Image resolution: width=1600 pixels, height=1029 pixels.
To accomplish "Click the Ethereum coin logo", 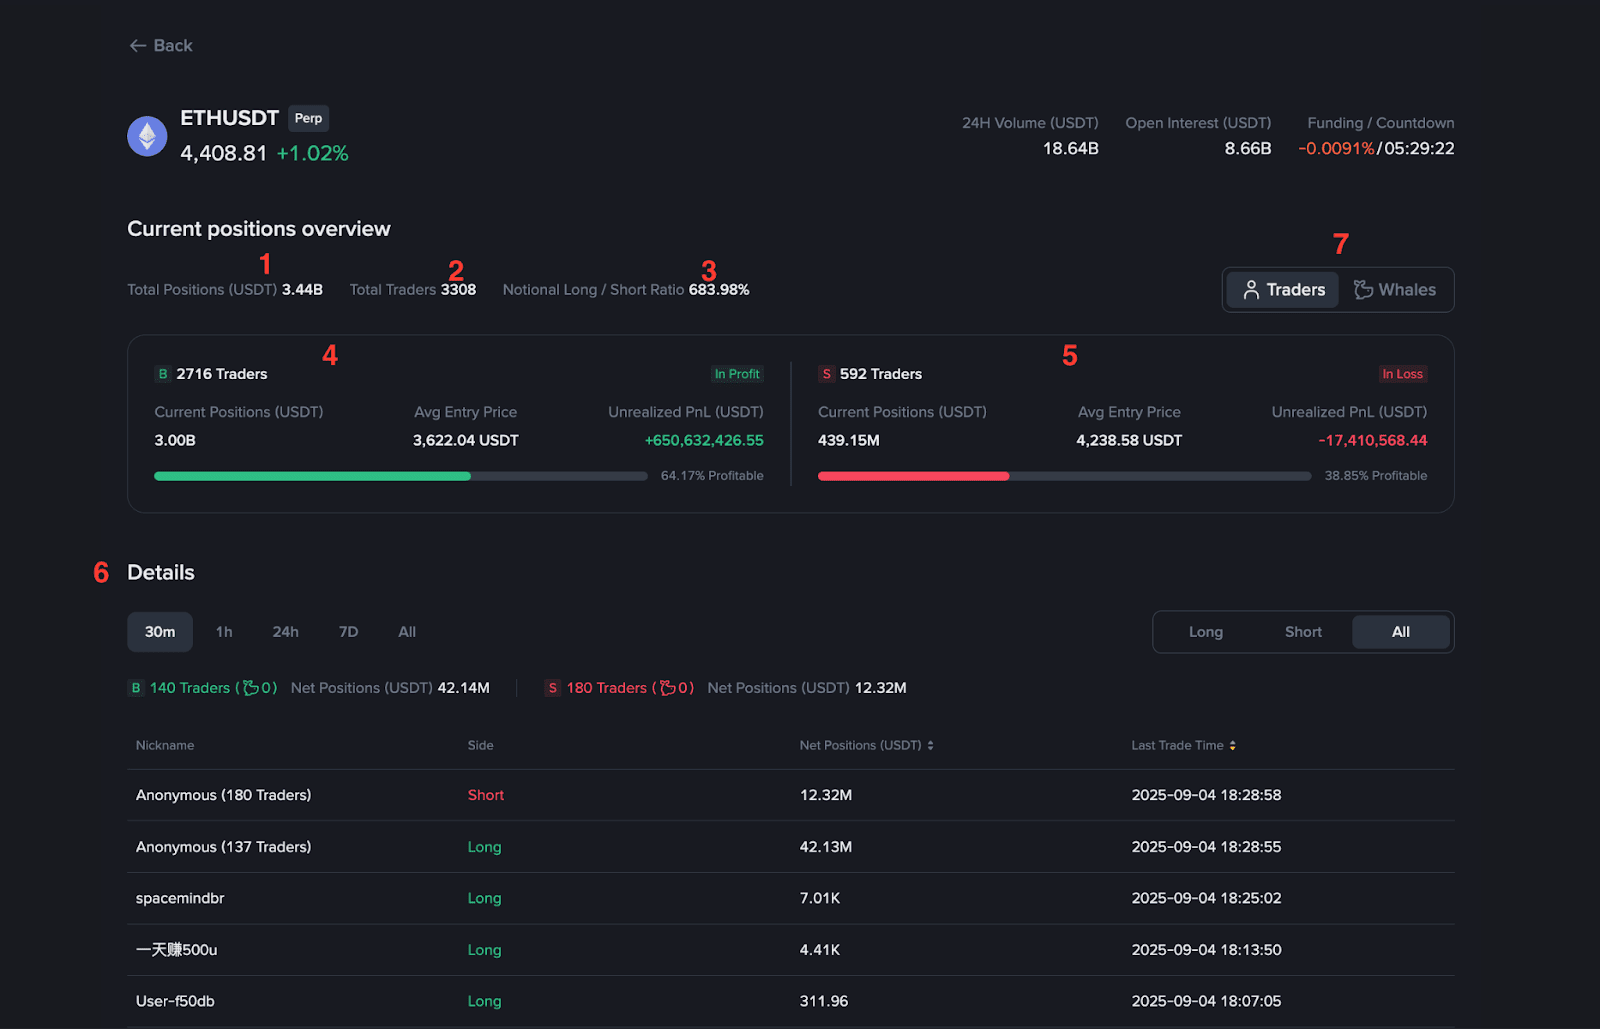I will (147, 136).
